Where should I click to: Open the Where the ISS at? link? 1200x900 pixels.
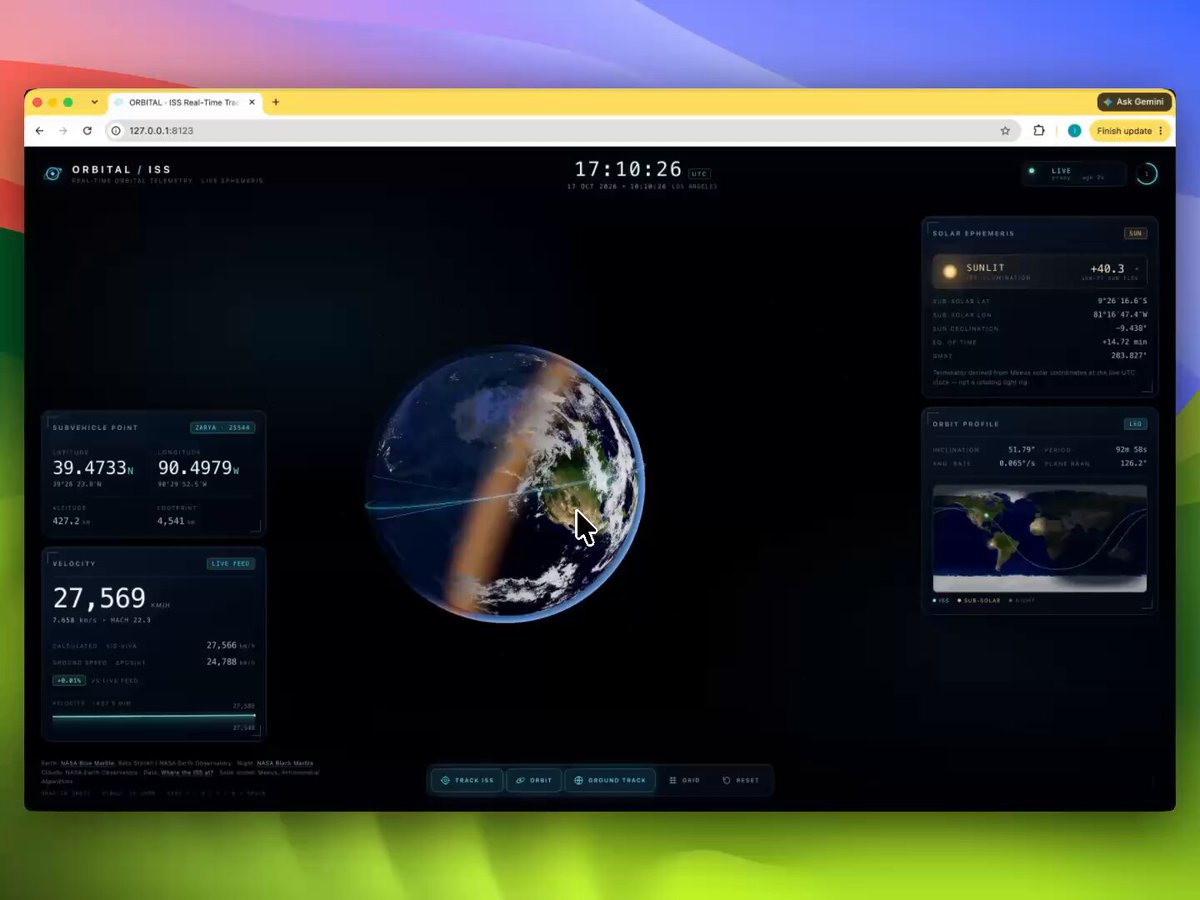[x=187, y=772]
